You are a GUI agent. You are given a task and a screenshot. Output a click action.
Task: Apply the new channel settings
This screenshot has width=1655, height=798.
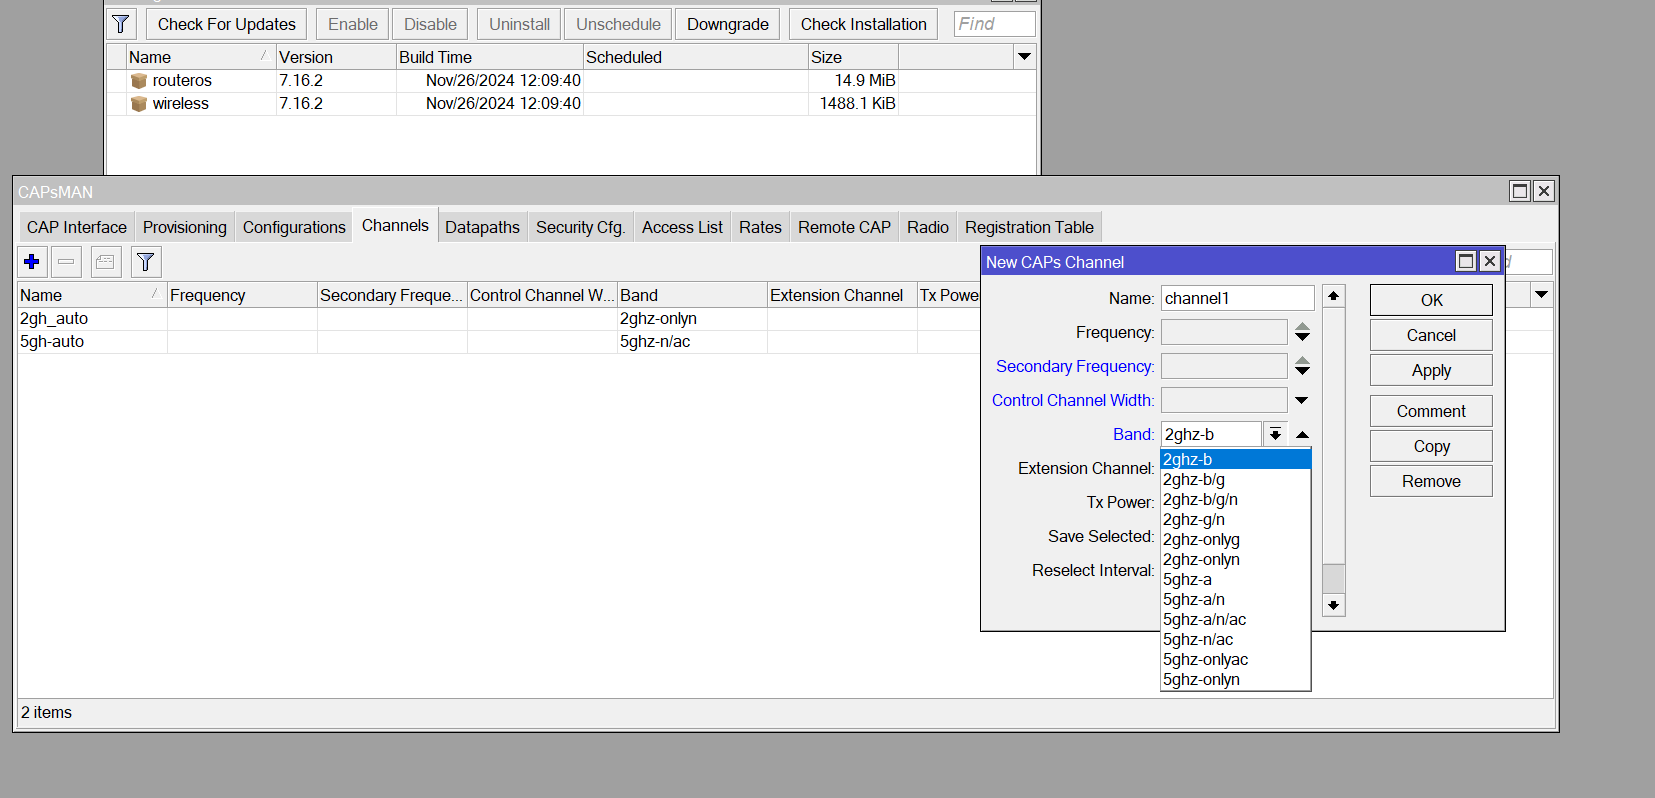(1431, 370)
